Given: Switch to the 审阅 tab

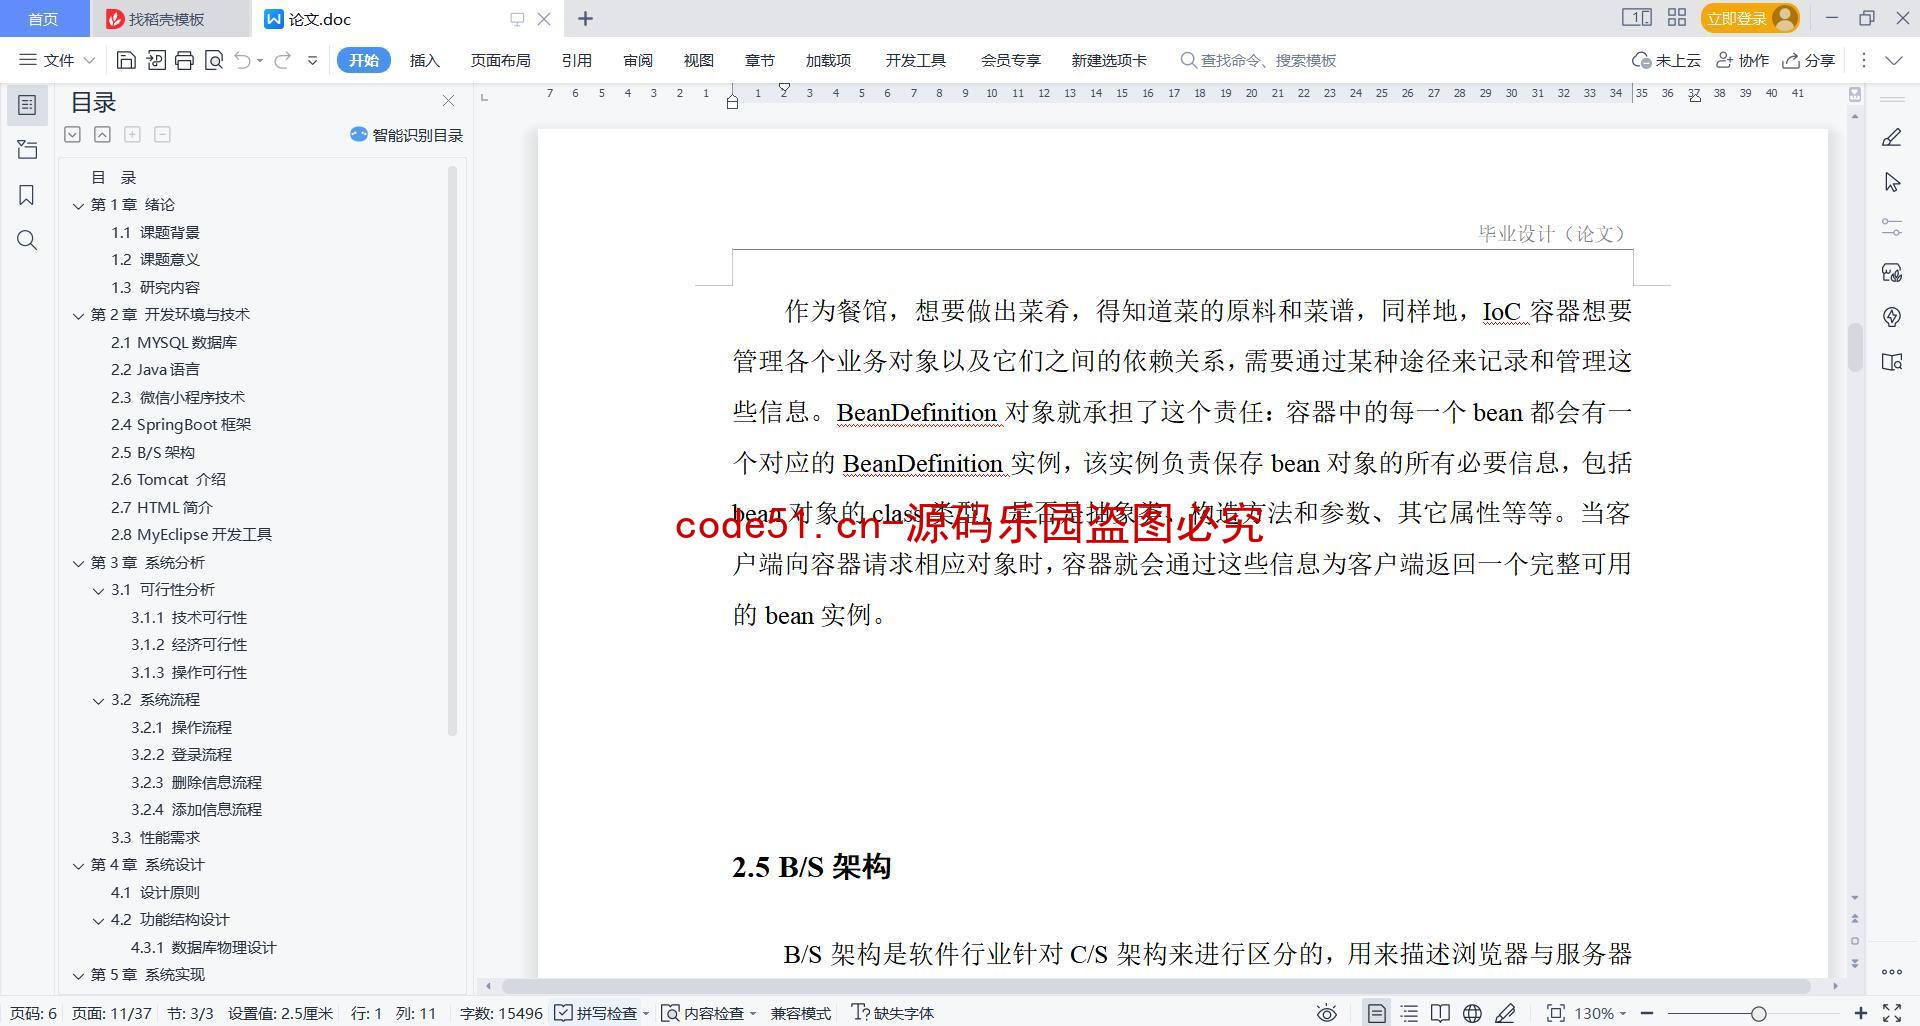Looking at the screenshot, I should click(638, 60).
